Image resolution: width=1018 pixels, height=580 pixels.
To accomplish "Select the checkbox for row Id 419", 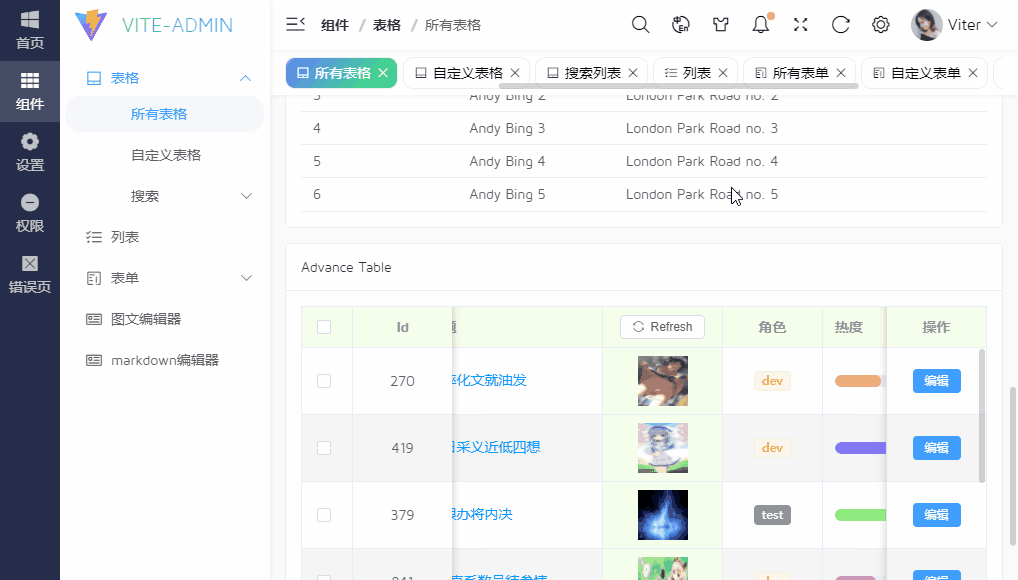I will 326,447.
